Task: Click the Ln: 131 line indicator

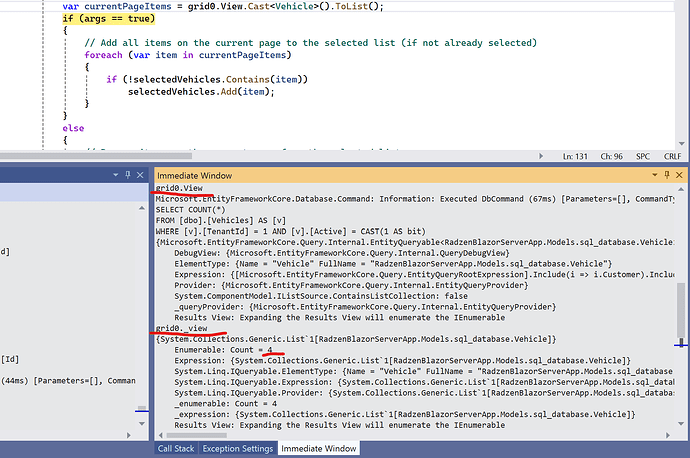Action: (x=575, y=156)
